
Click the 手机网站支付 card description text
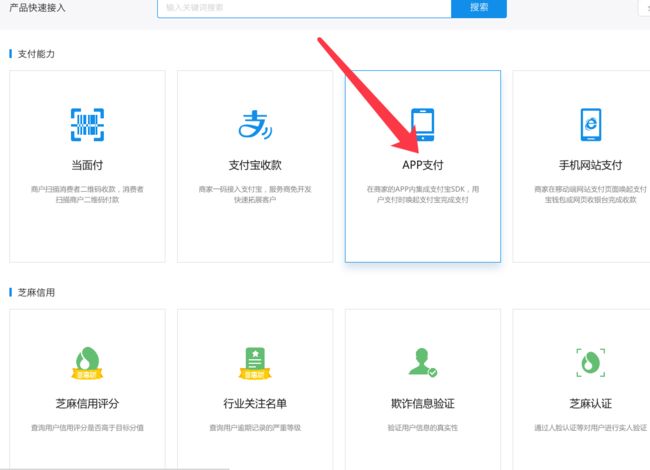click(x=590, y=194)
